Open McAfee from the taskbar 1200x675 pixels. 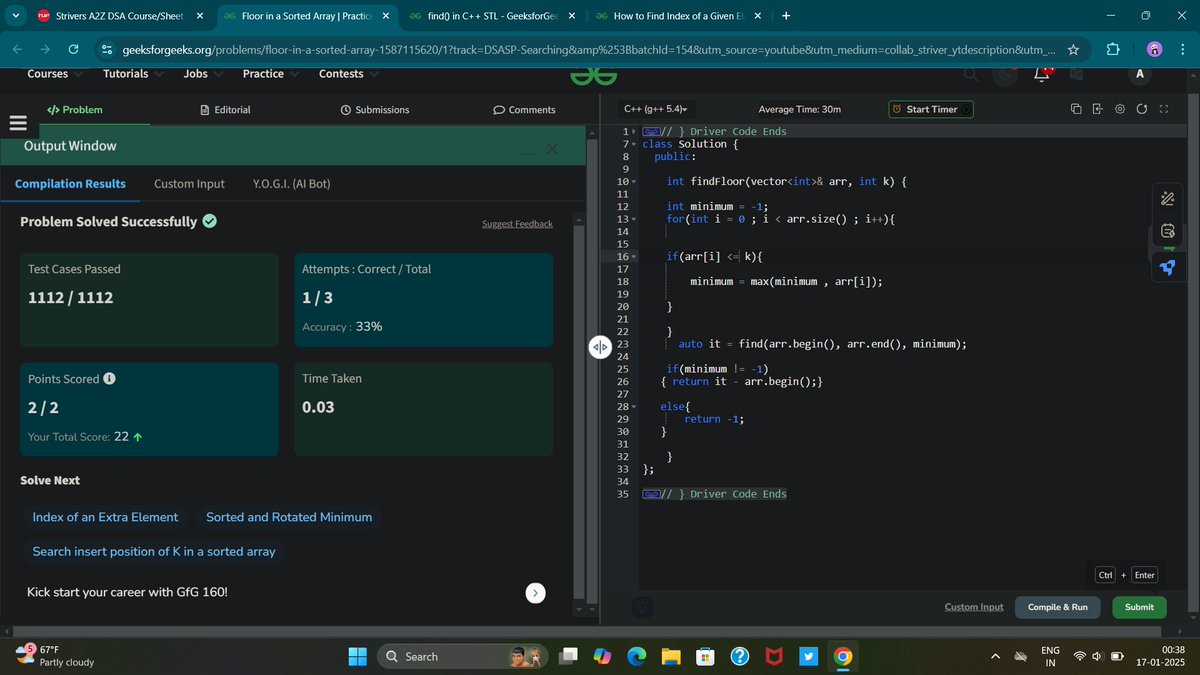point(773,657)
